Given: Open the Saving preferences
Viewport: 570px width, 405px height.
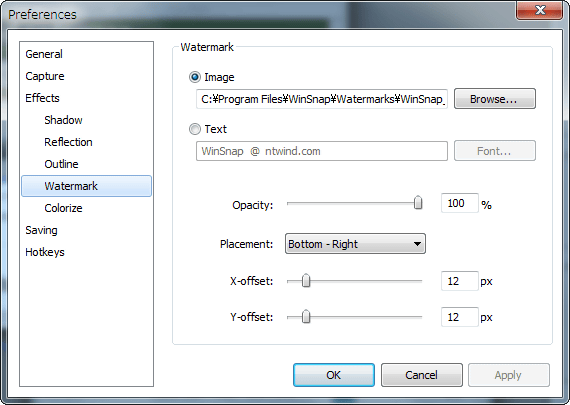Looking at the screenshot, I should coord(41,230).
